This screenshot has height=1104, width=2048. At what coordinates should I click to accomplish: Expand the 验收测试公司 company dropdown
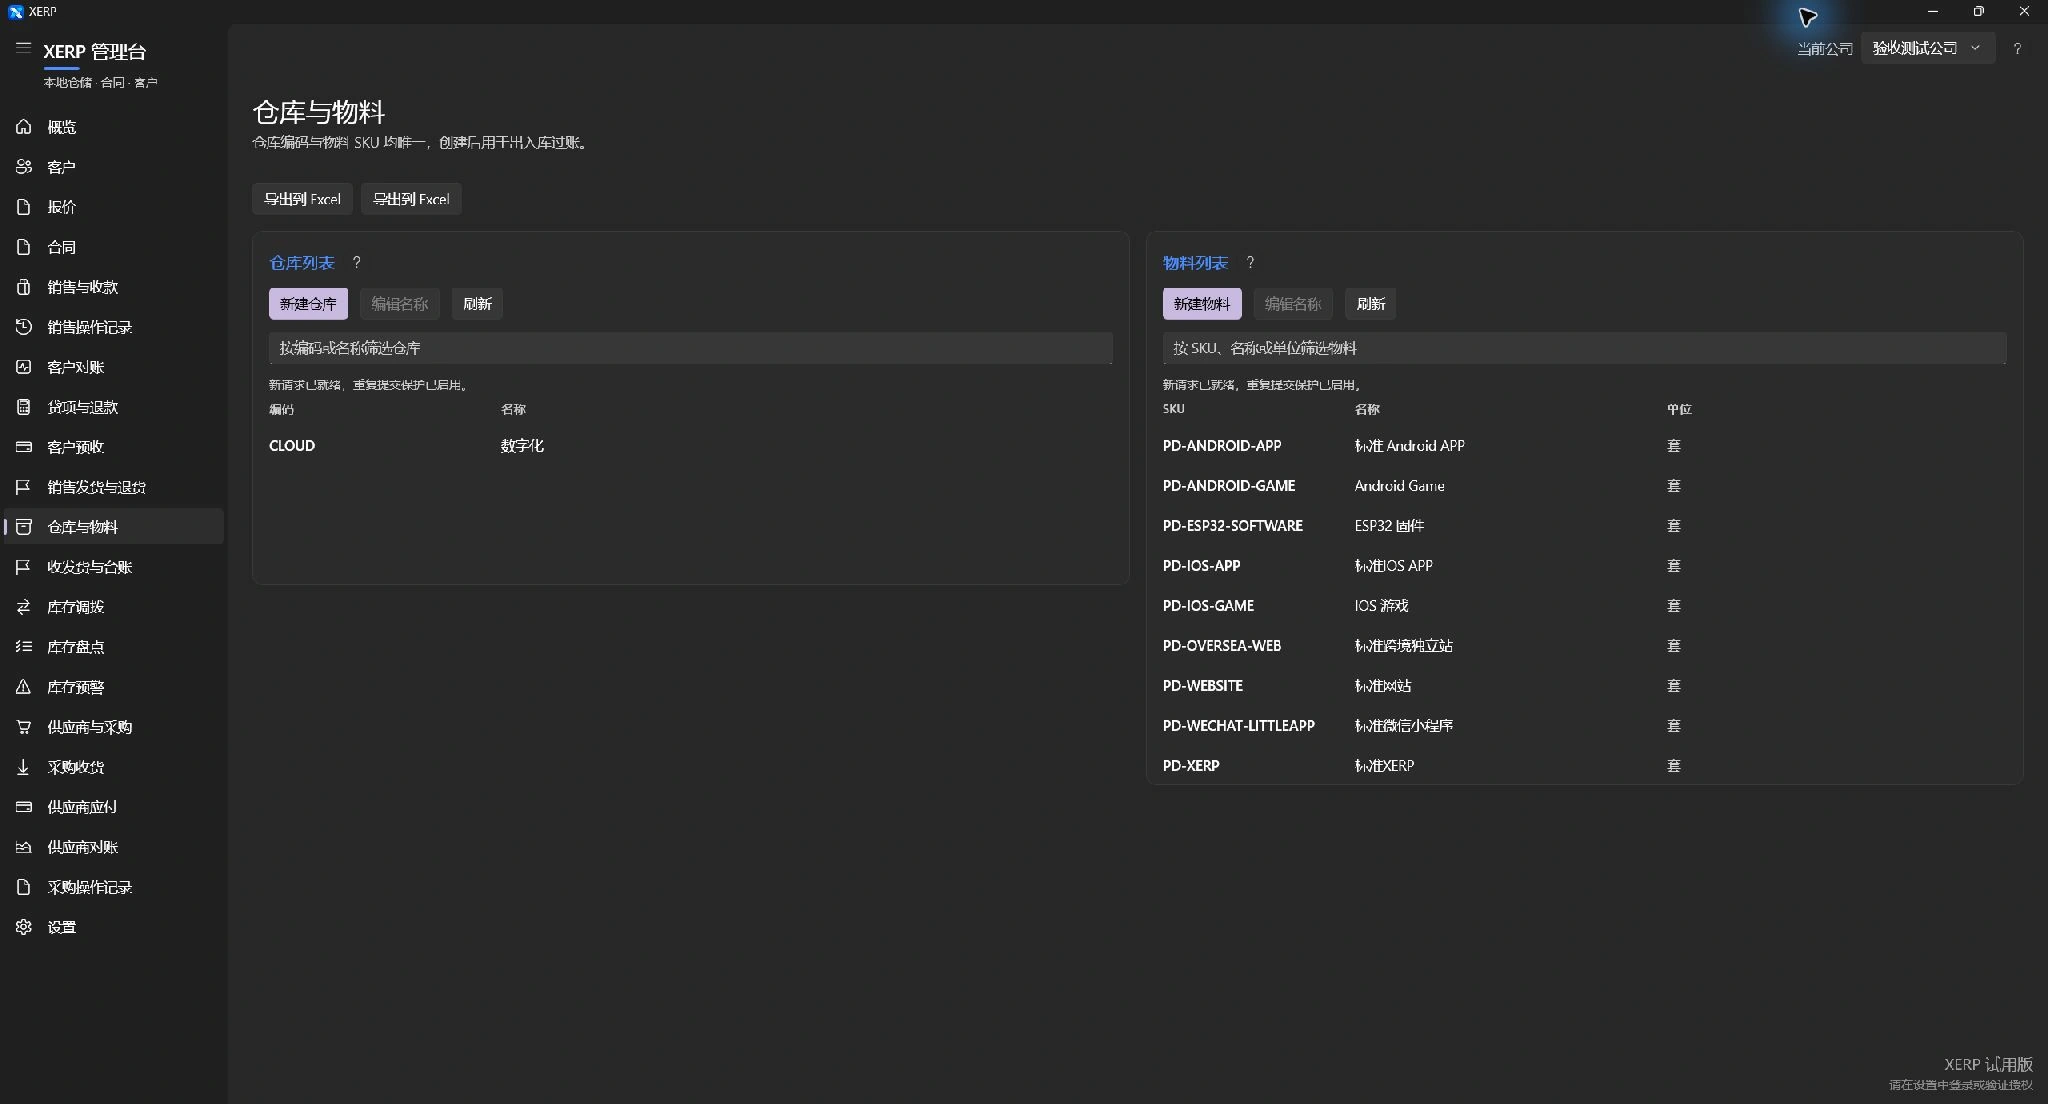[x=1927, y=48]
